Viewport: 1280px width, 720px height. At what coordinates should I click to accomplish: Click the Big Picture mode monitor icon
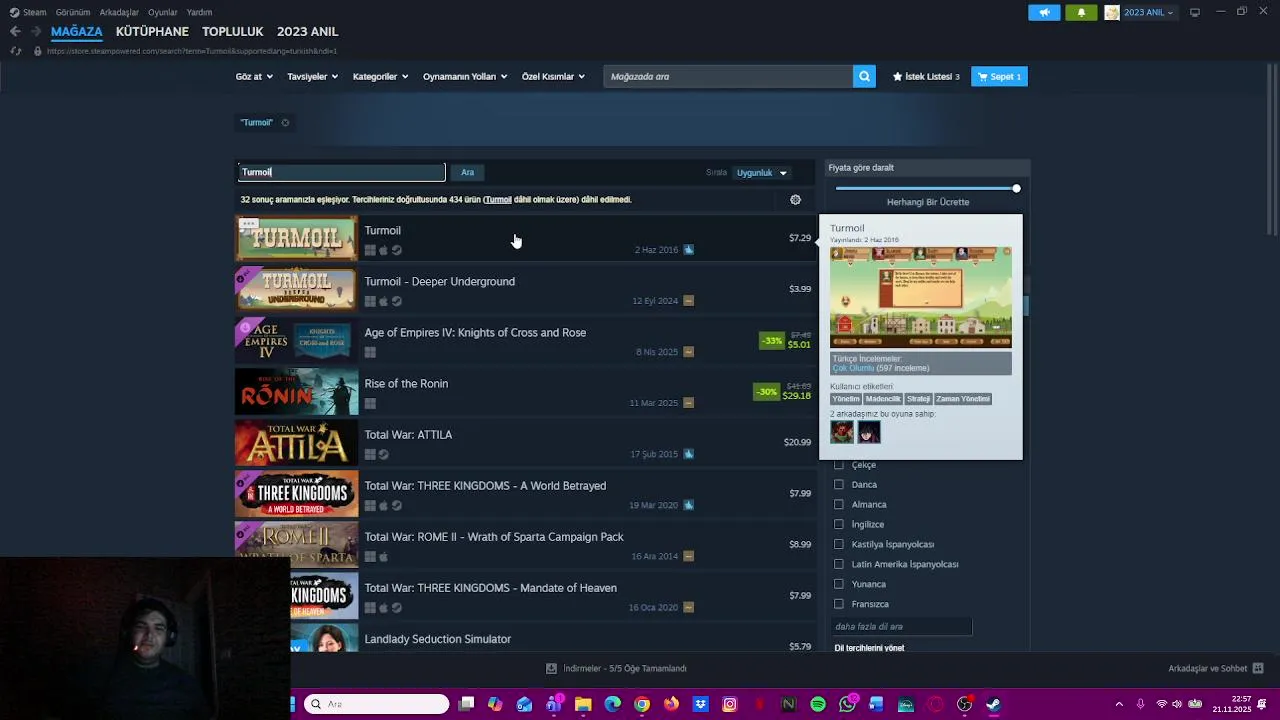point(1194,12)
